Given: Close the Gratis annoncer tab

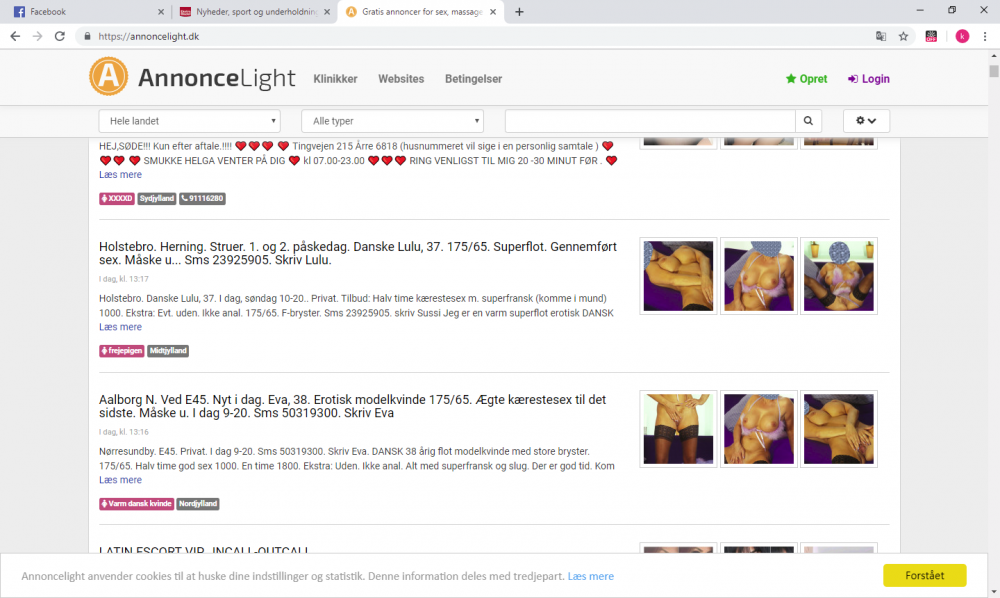Looking at the screenshot, I should [x=493, y=11].
